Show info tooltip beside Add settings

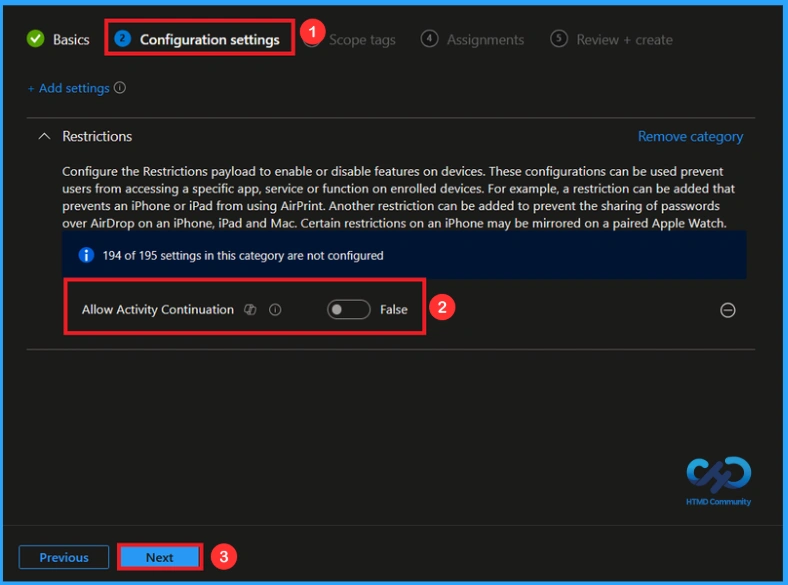click(x=120, y=88)
